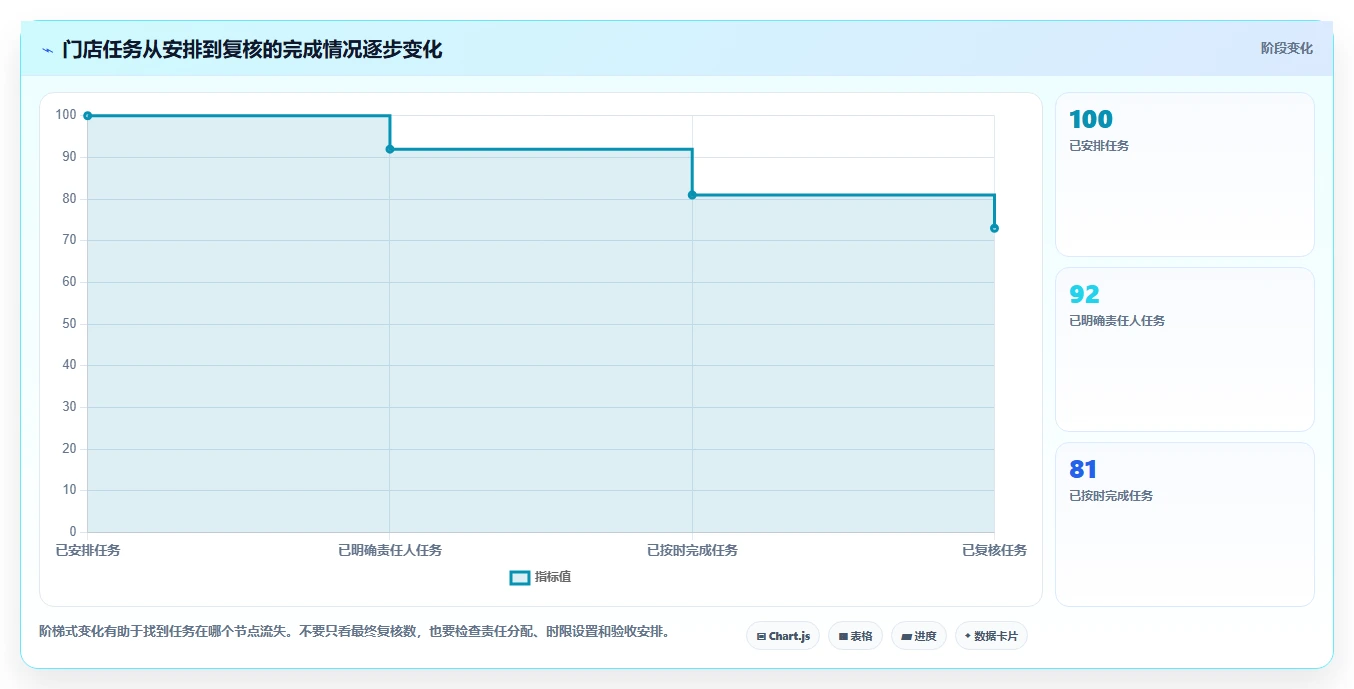Click the 已明确责任人任务 card caption

(1117, 321)
